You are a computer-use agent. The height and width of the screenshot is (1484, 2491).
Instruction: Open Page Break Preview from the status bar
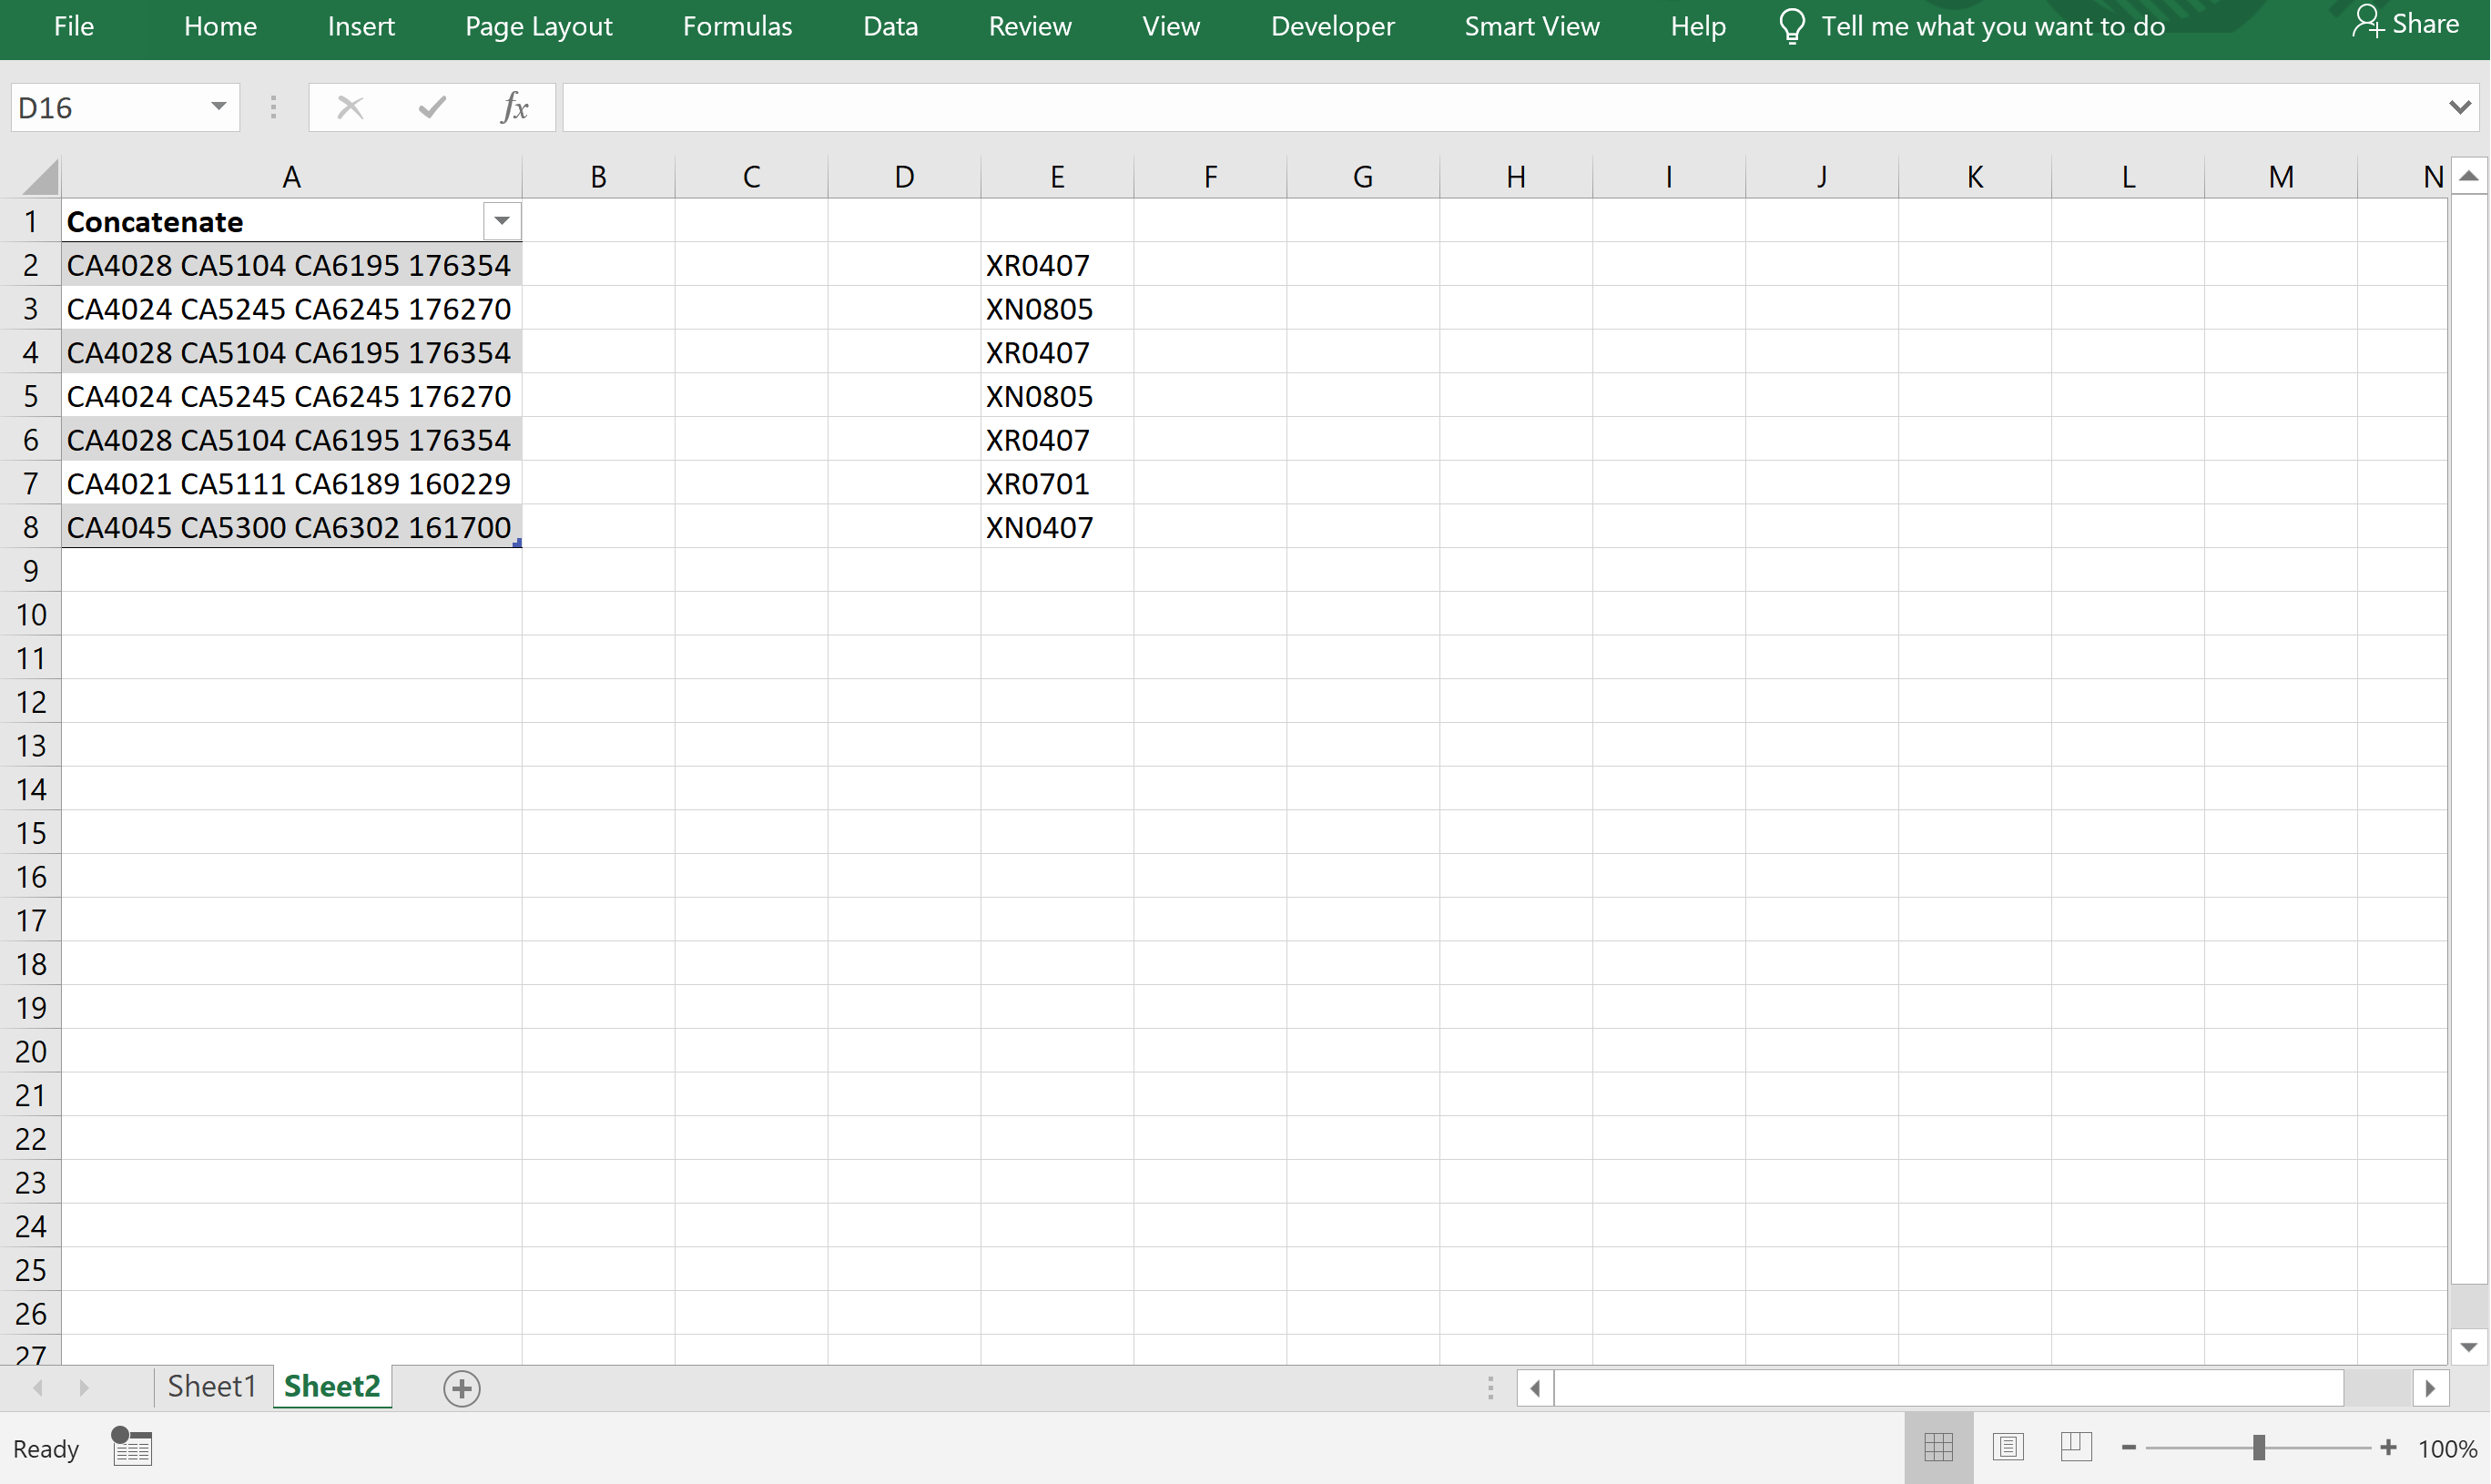tap(2076, 1446)
